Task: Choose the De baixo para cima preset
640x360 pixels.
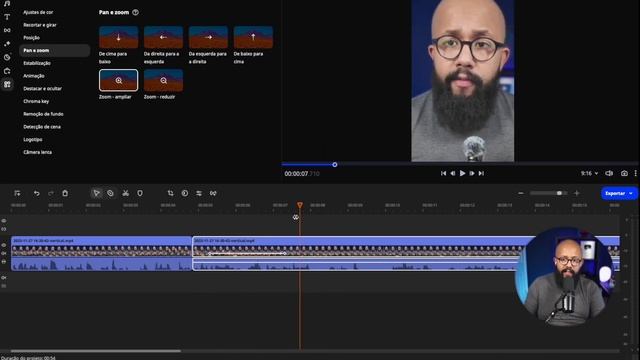Action: click(x=253, y=37)
